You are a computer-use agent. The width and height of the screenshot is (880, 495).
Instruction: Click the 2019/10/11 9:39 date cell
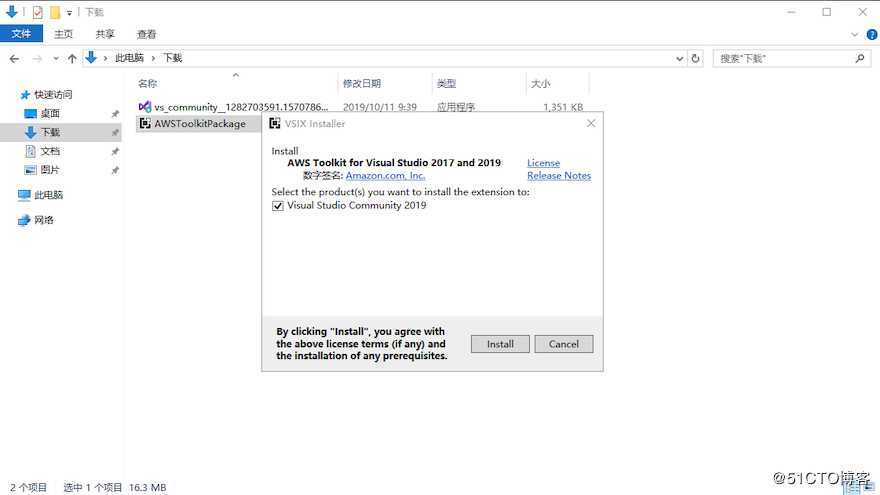point(379,107)
